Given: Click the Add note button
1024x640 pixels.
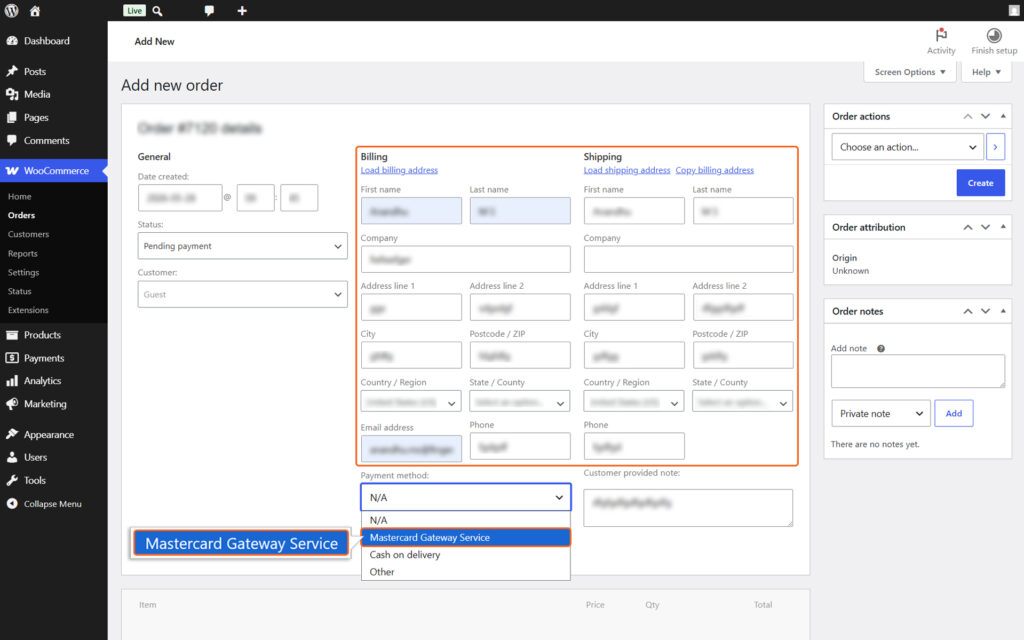Looking at the screenshot, I should click(953, 413).
